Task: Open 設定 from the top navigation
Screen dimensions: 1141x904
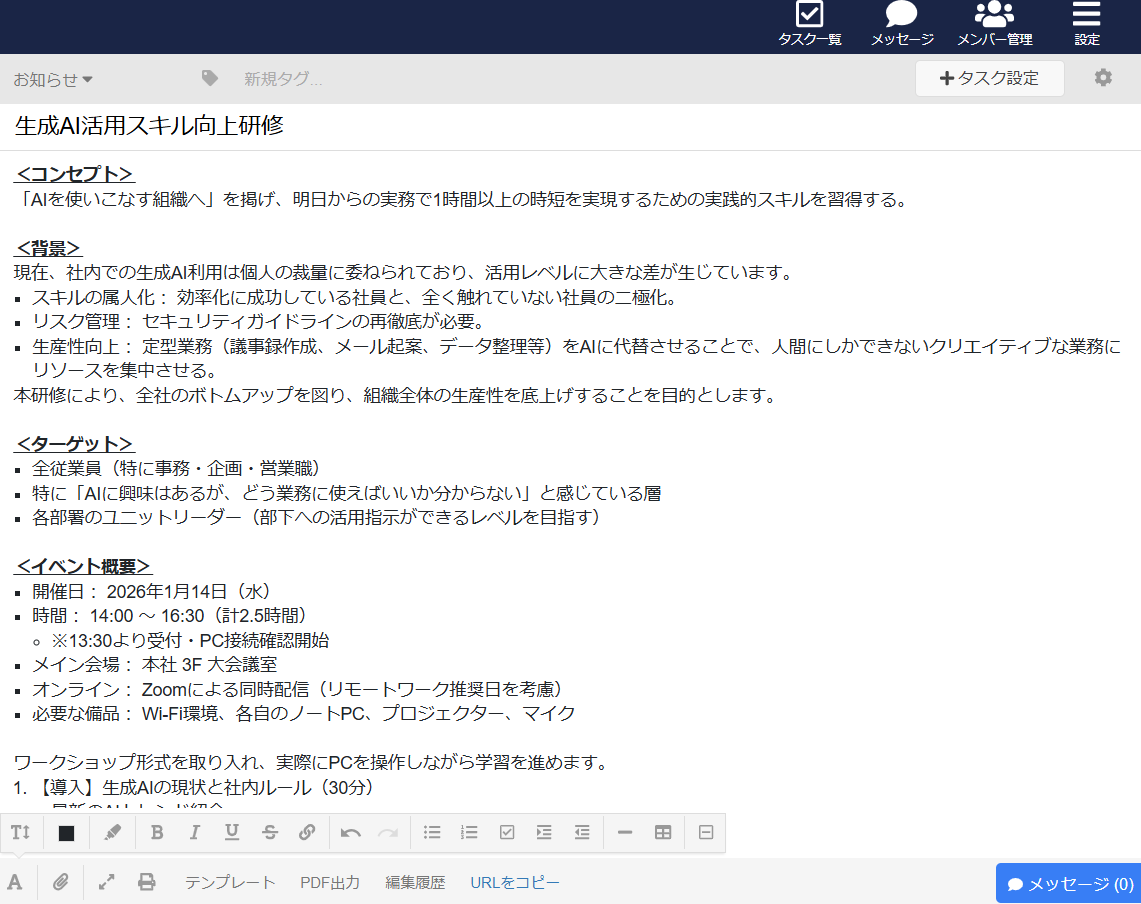Action: click(x=1085, y=25)
